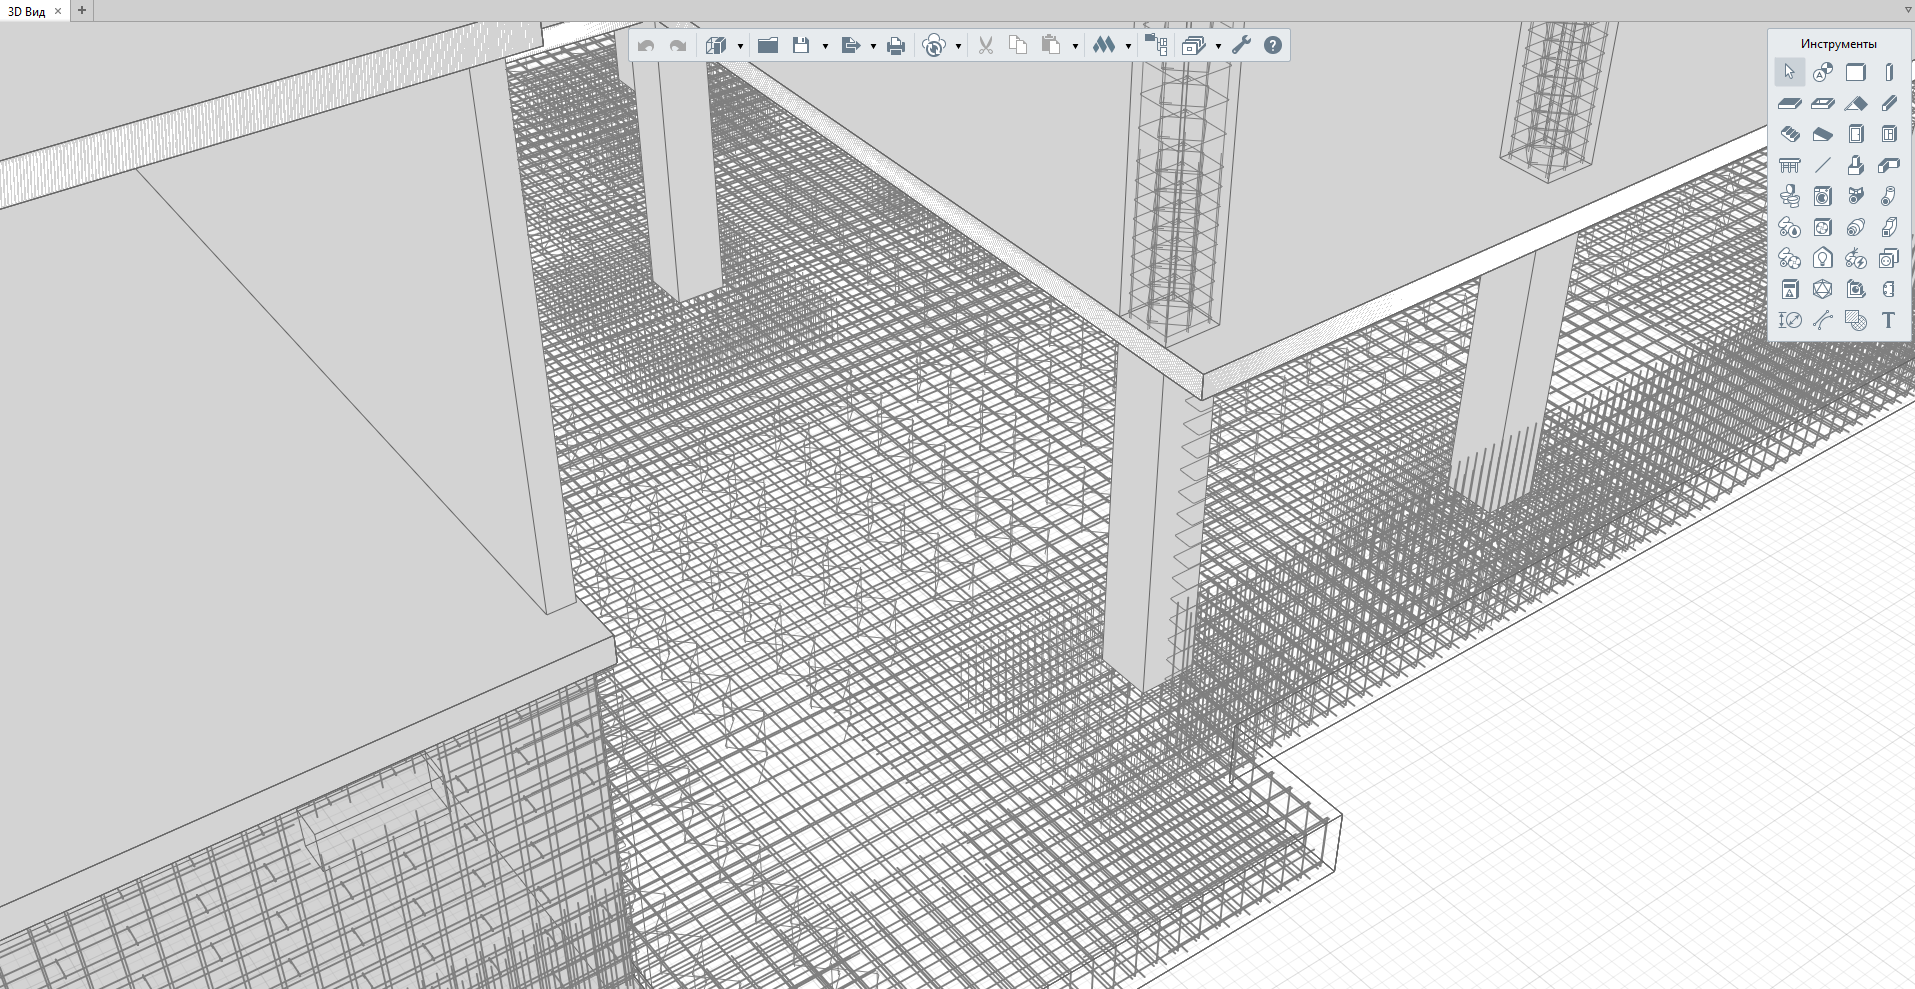Click the Print icon in toolbar

click(x=896, y=46)
